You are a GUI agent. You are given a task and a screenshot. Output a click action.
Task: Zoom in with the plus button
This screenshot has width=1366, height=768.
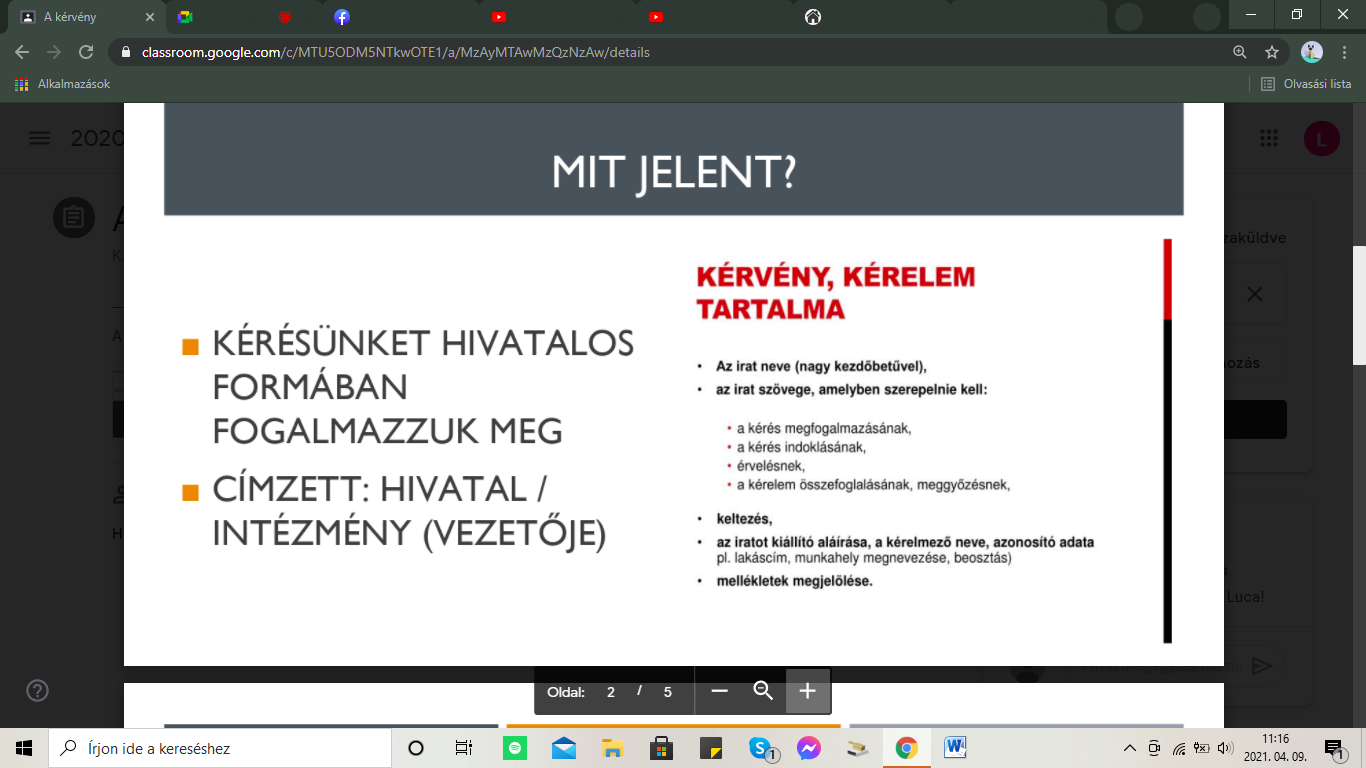[808, 691]
